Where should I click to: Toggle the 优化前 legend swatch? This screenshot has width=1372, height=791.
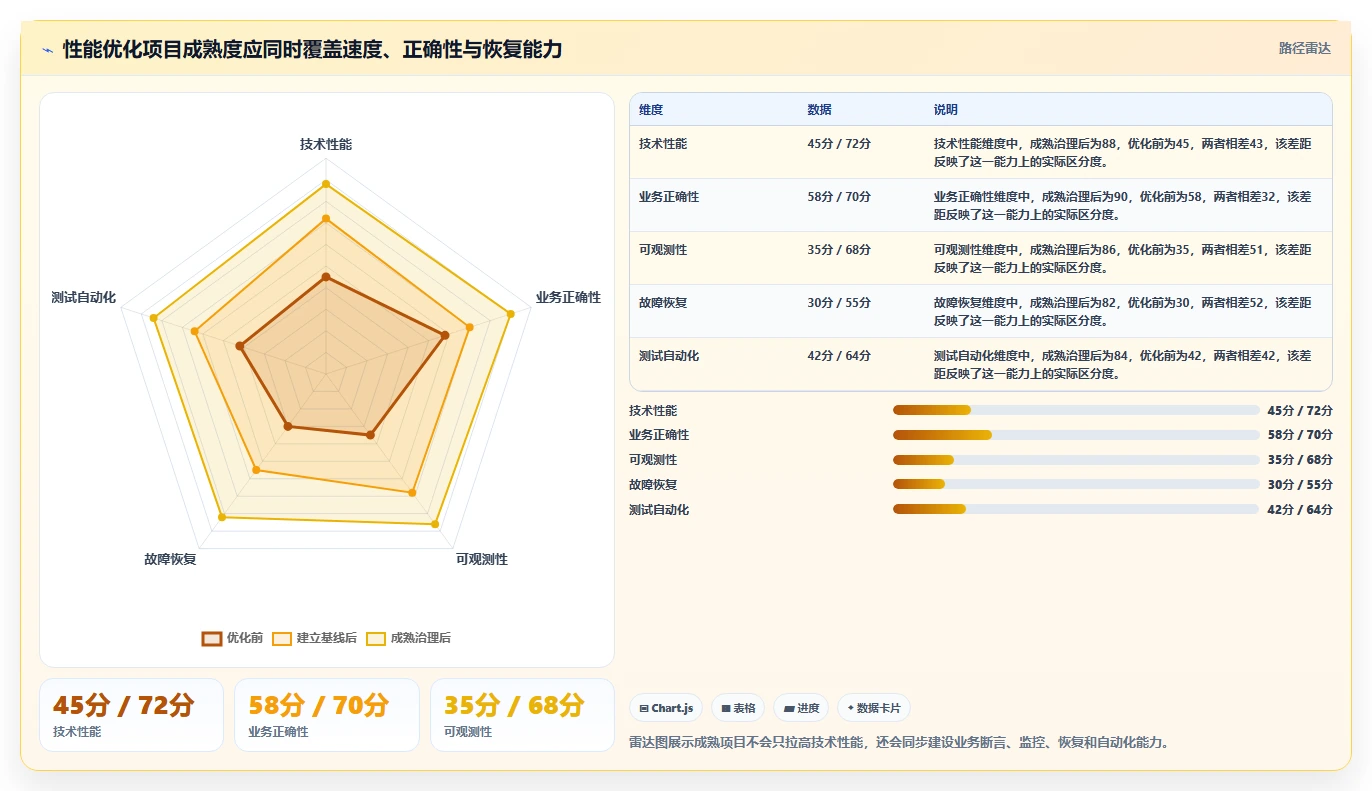click(212, 638)
